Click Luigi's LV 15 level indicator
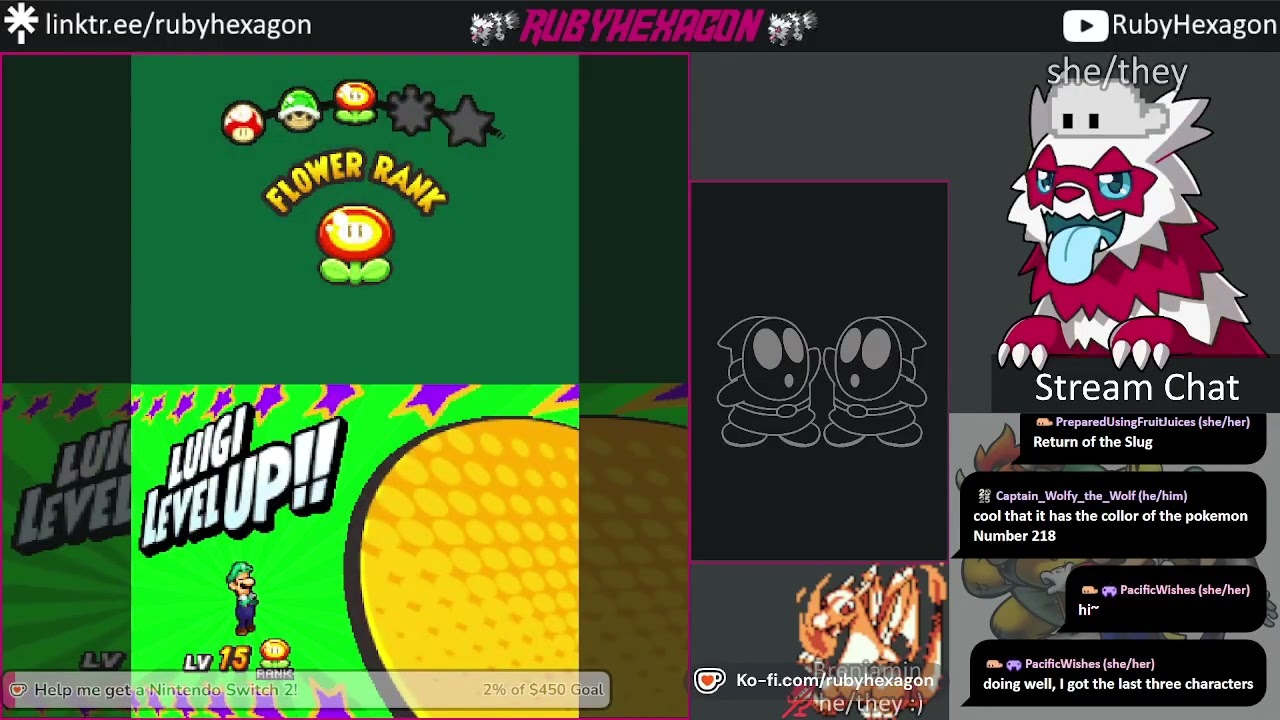1280x720 pixels. click(217, 658)
